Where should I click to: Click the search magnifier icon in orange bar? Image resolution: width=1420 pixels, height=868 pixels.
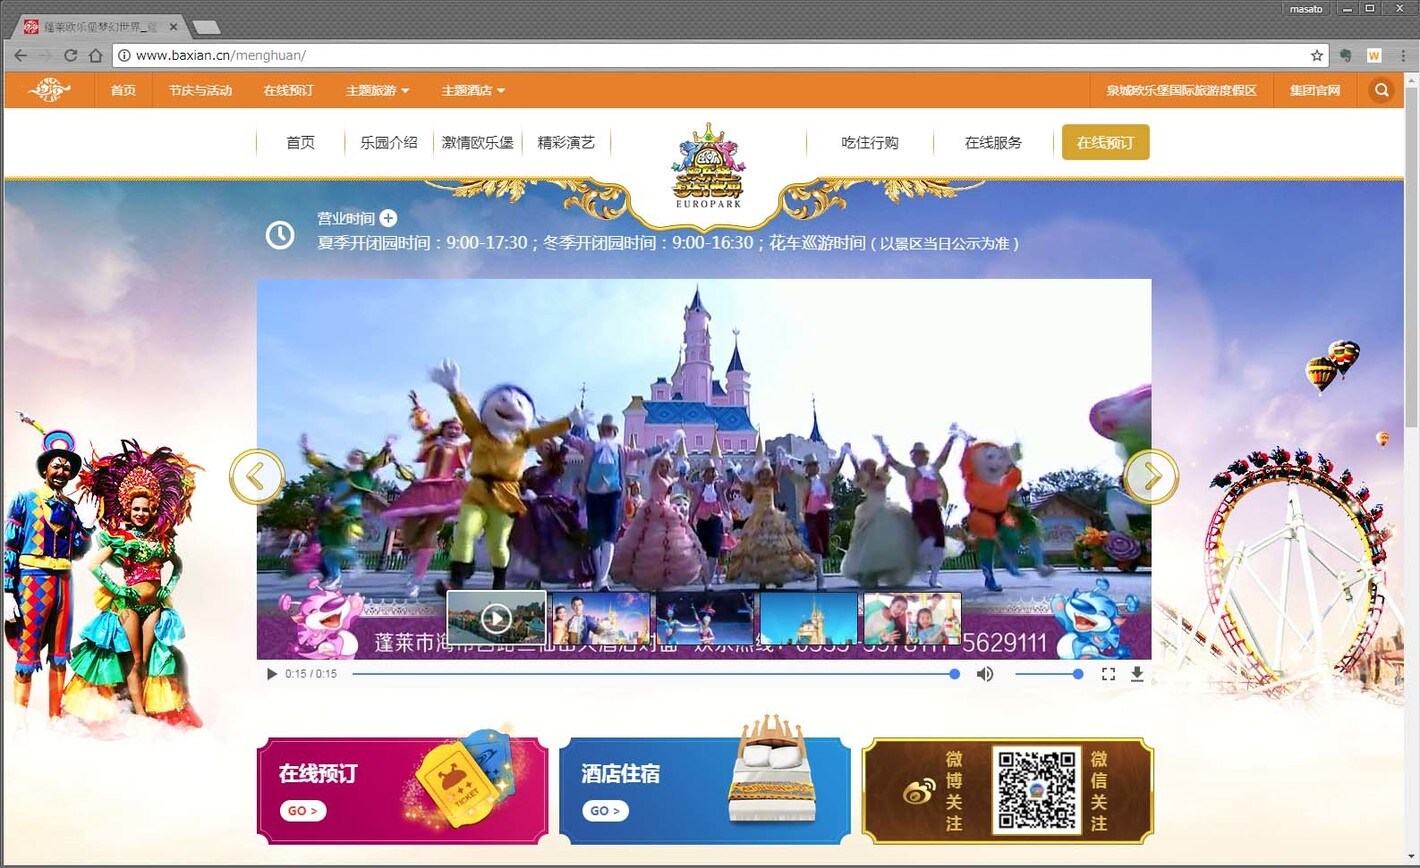(x=1381, y=90)
